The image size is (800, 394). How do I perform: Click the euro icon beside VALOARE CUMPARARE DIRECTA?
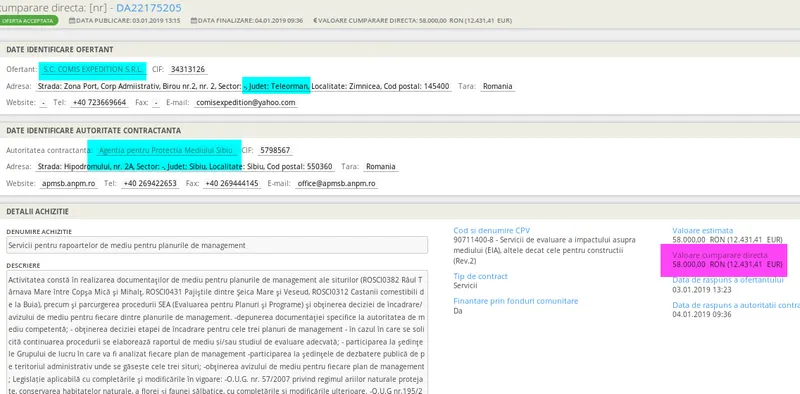point(315,21)
